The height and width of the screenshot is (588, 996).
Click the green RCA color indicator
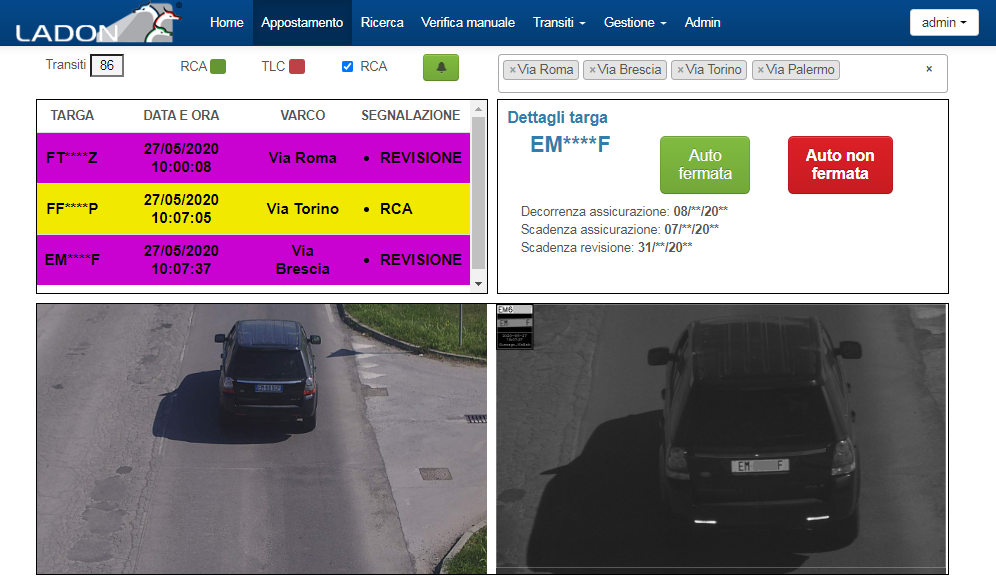point(218,67)
